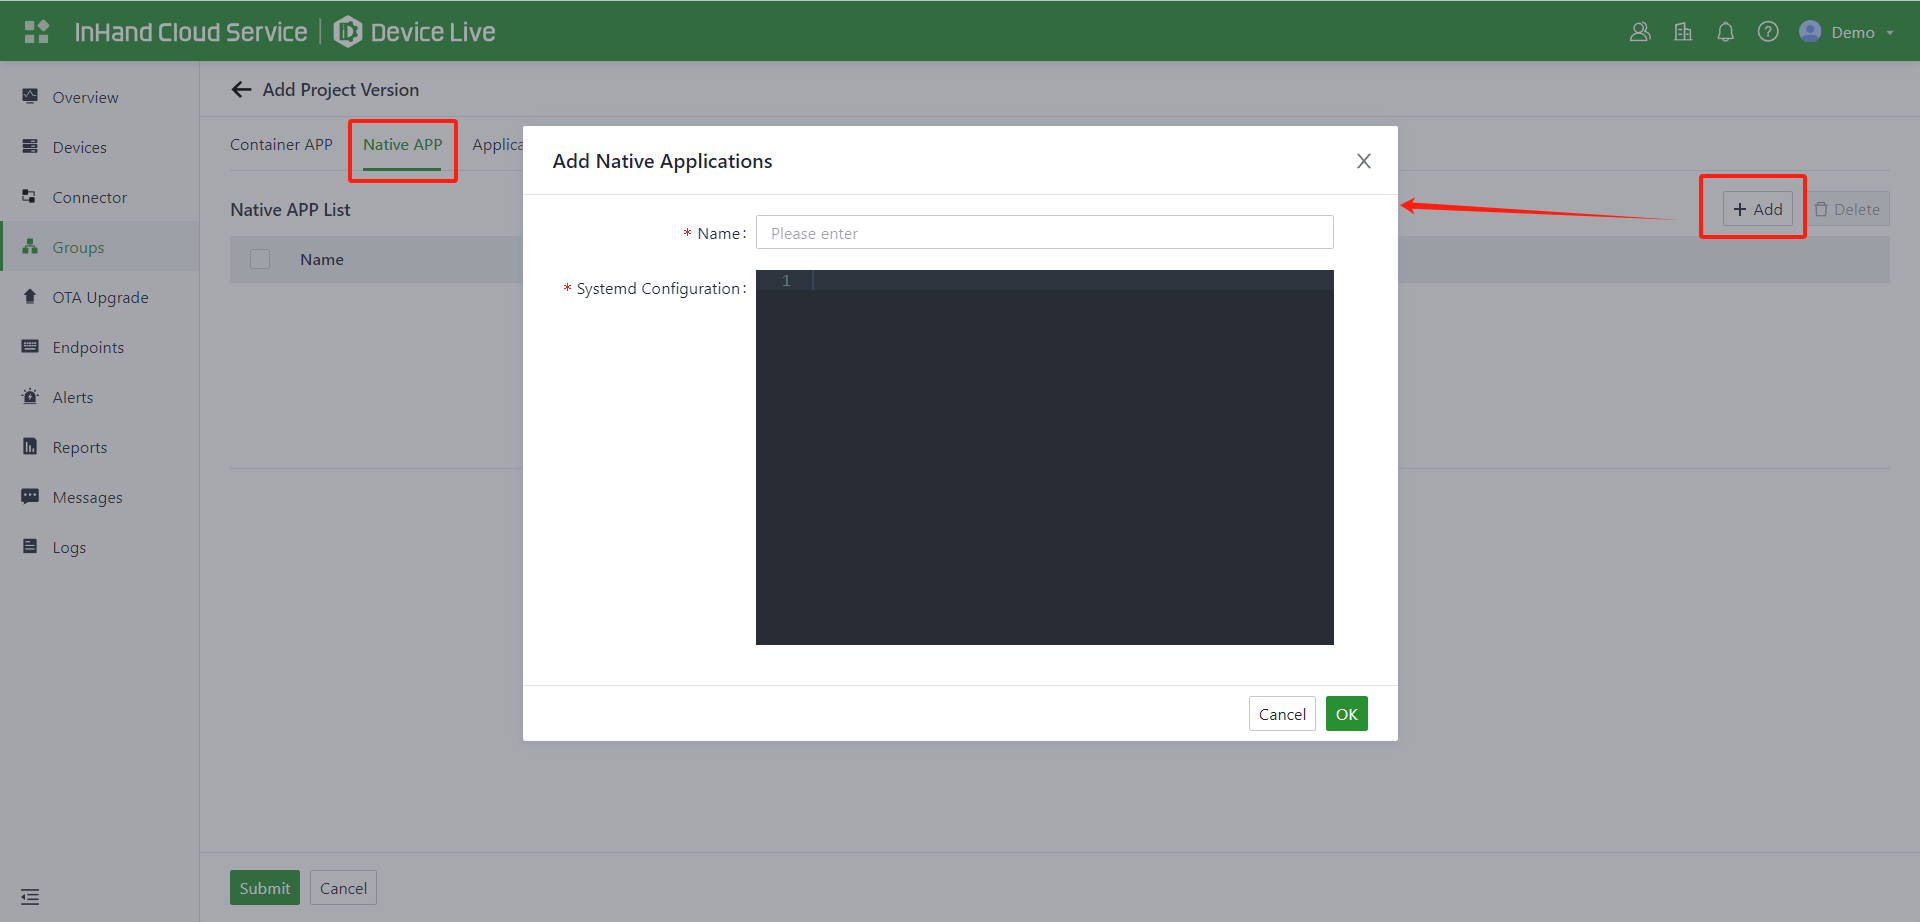Image resolution: width=1920 pixels, height=922 pixels.
Task: Click the green Submit button
Action: click(264, 888)
